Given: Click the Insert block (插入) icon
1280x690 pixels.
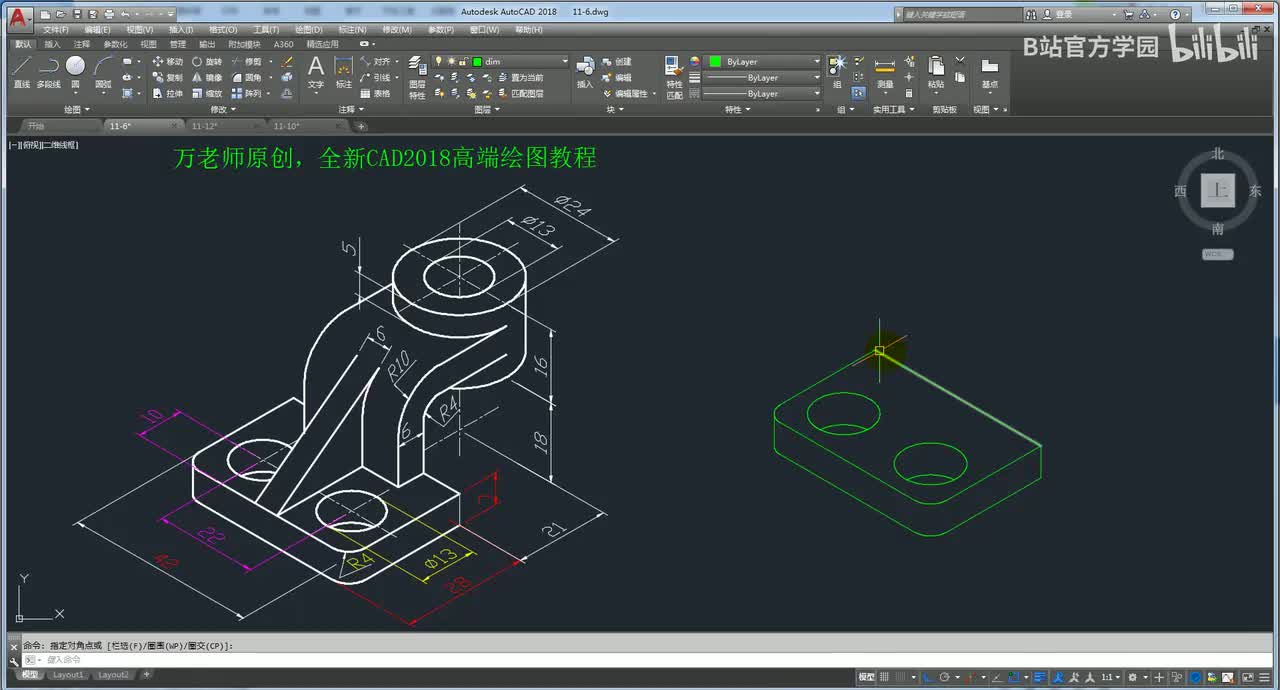Looking at the screenshot, I should (585, 72).
